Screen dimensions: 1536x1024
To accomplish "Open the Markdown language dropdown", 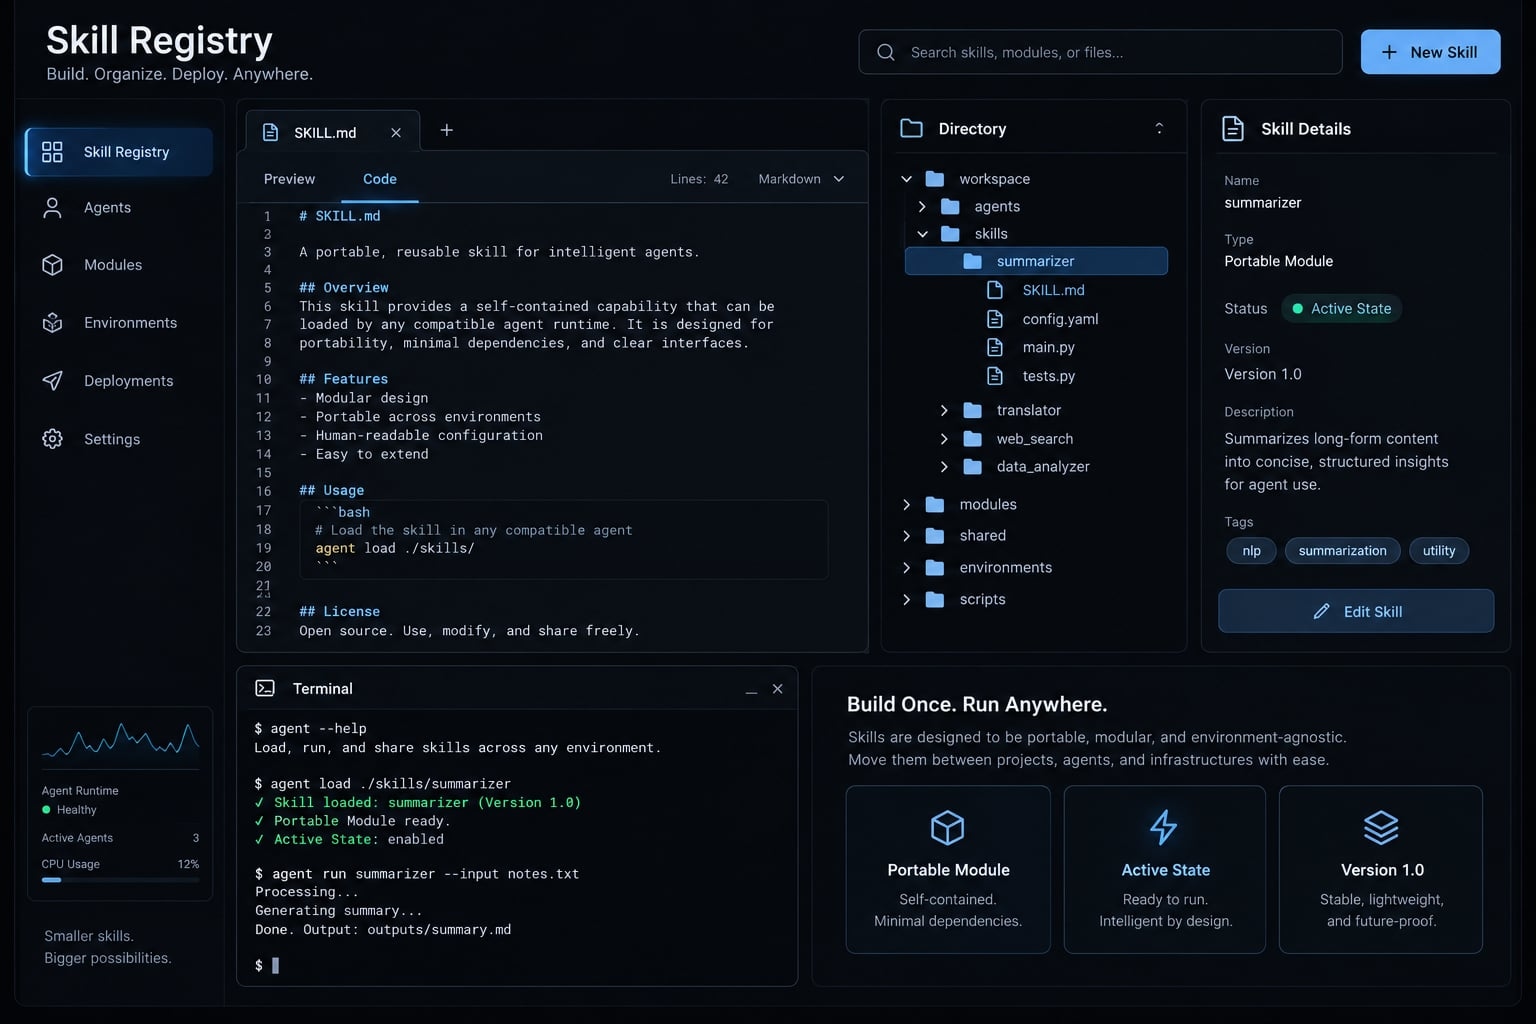I will 802,179.
